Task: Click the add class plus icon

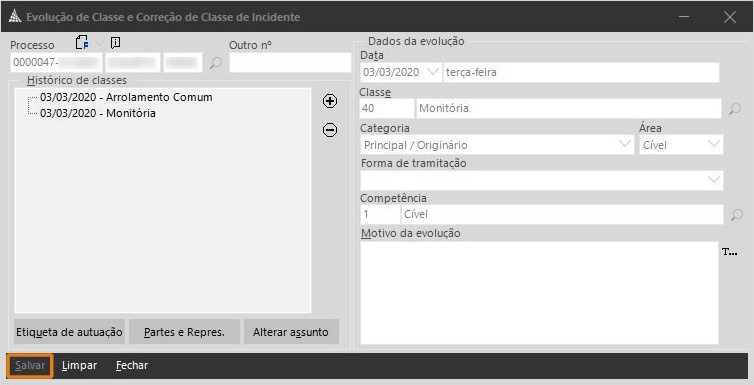Action: [x=330, y=101]
